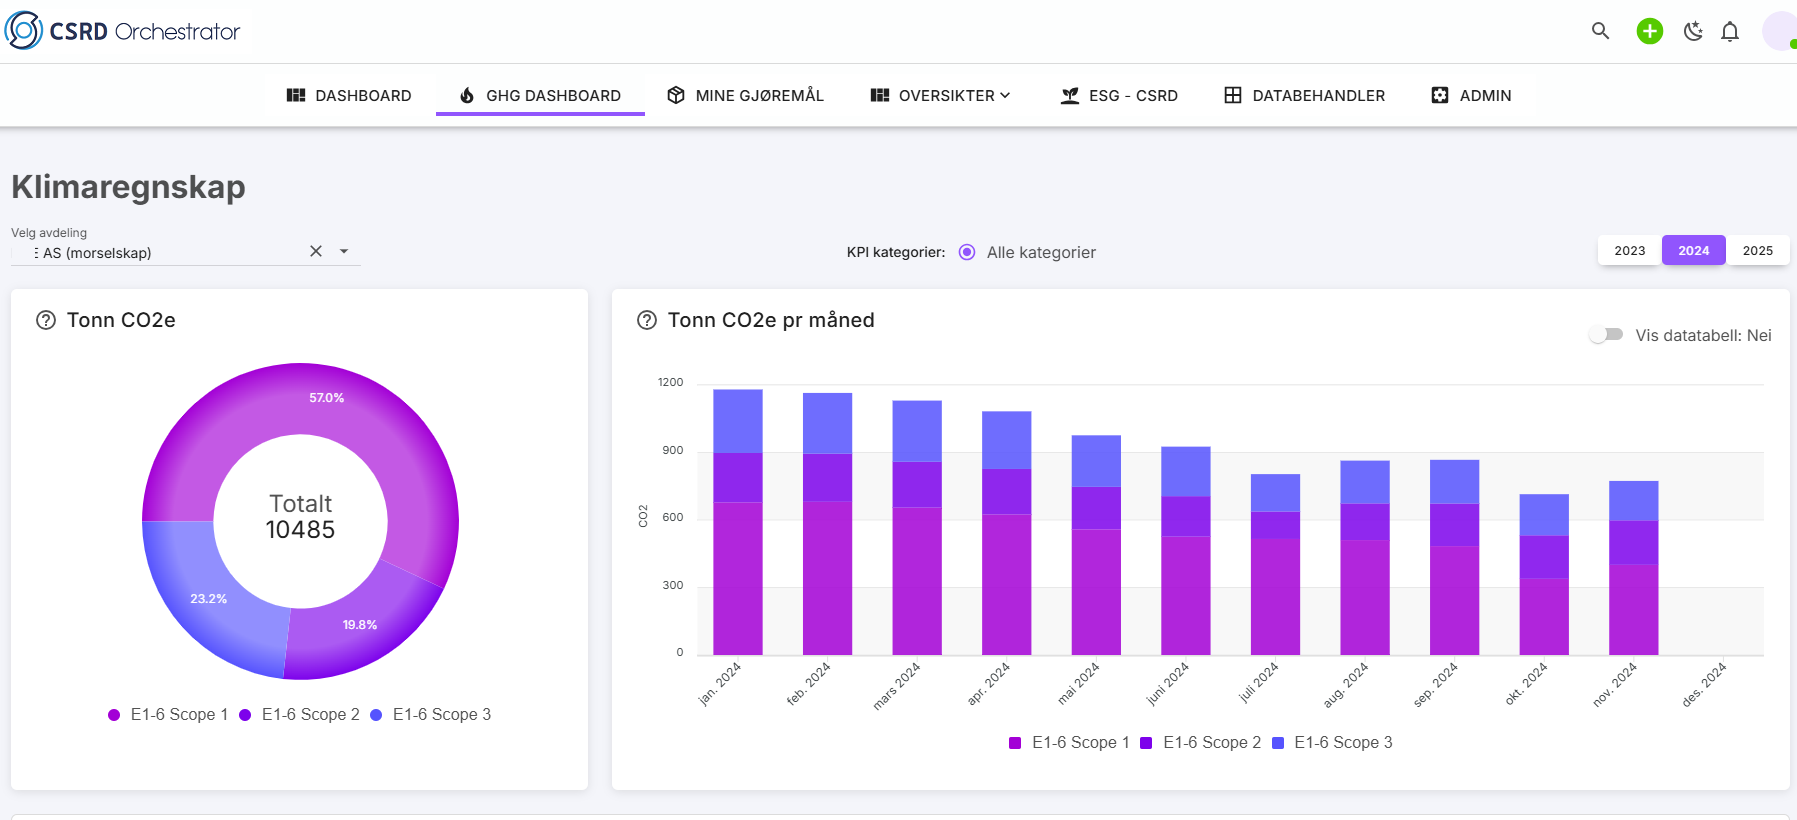Click the Oversikter grid icon
Image resolution: width=1797 pixels, height=820 pixels.
880,95
